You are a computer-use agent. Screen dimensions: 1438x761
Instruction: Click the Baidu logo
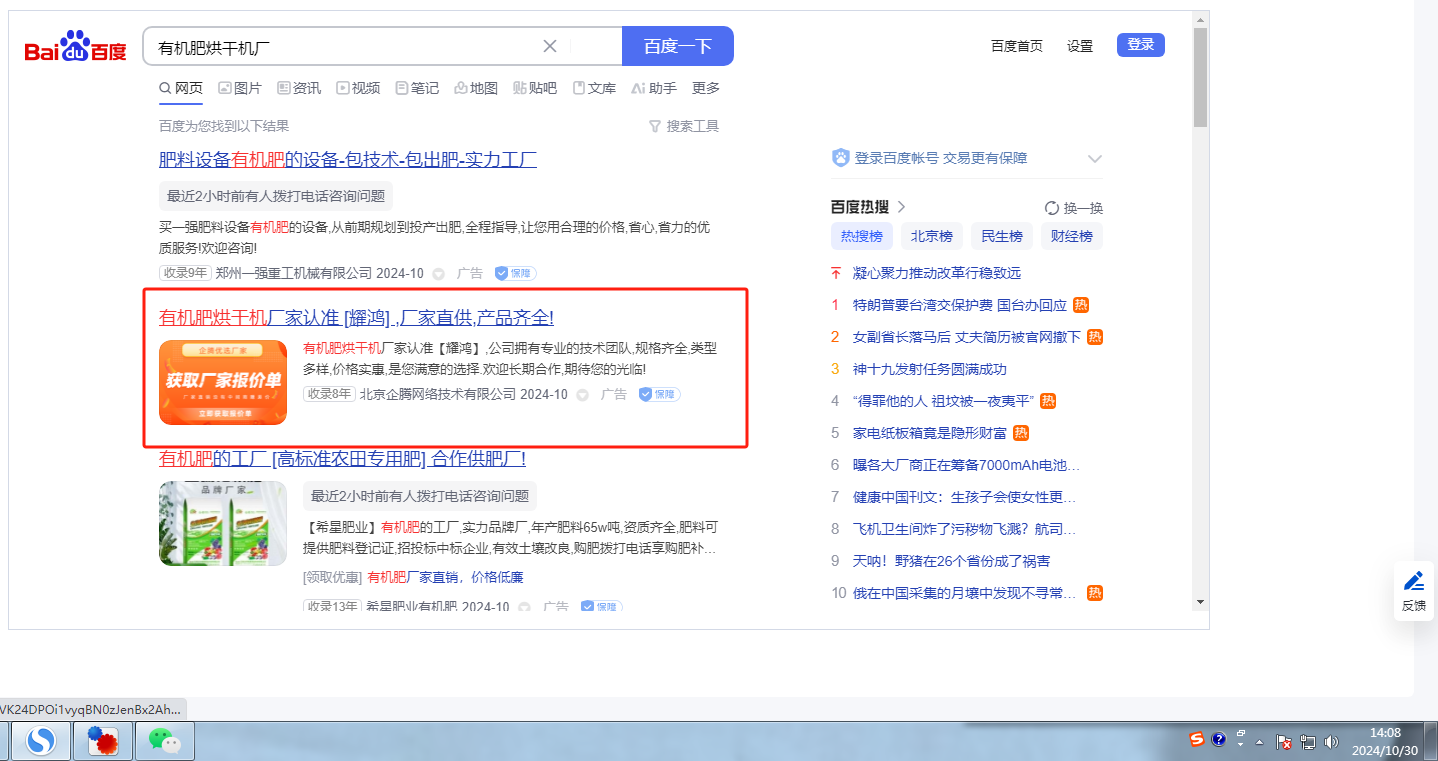[x=75, y=47]
